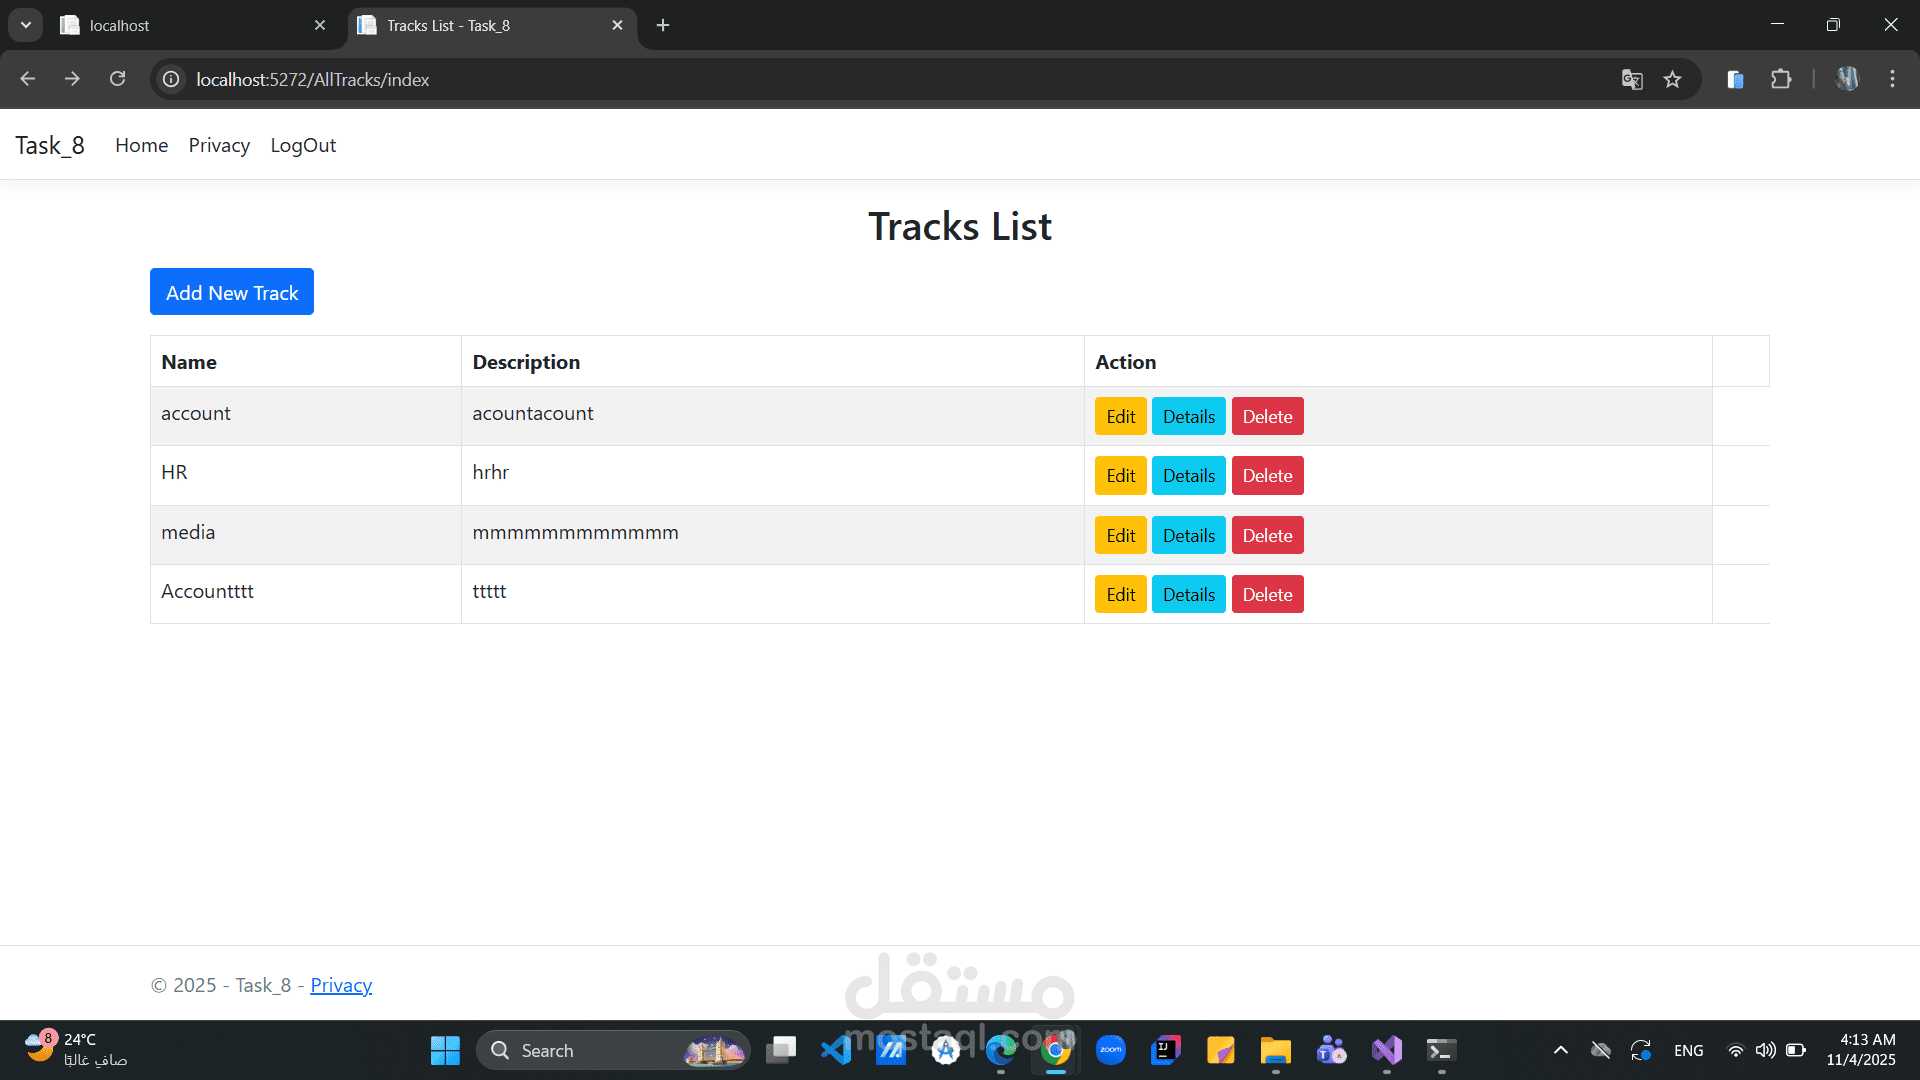1920x1080 pixels.
Task: Click LogOut in the navbar
Action: coord(303,145)
